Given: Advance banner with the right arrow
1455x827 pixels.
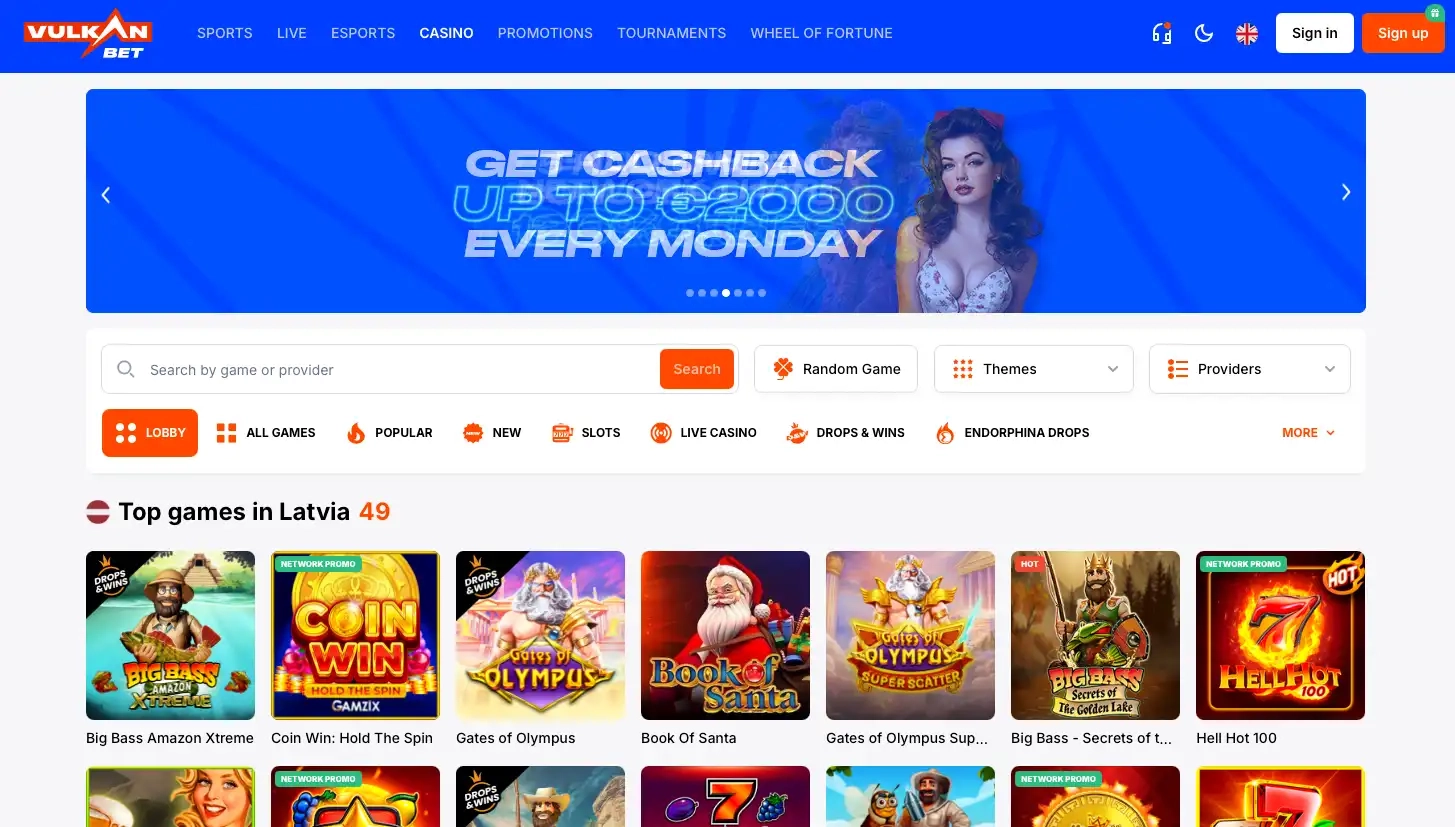Looking at the screenshot, I should click(x=1346, y=193).
